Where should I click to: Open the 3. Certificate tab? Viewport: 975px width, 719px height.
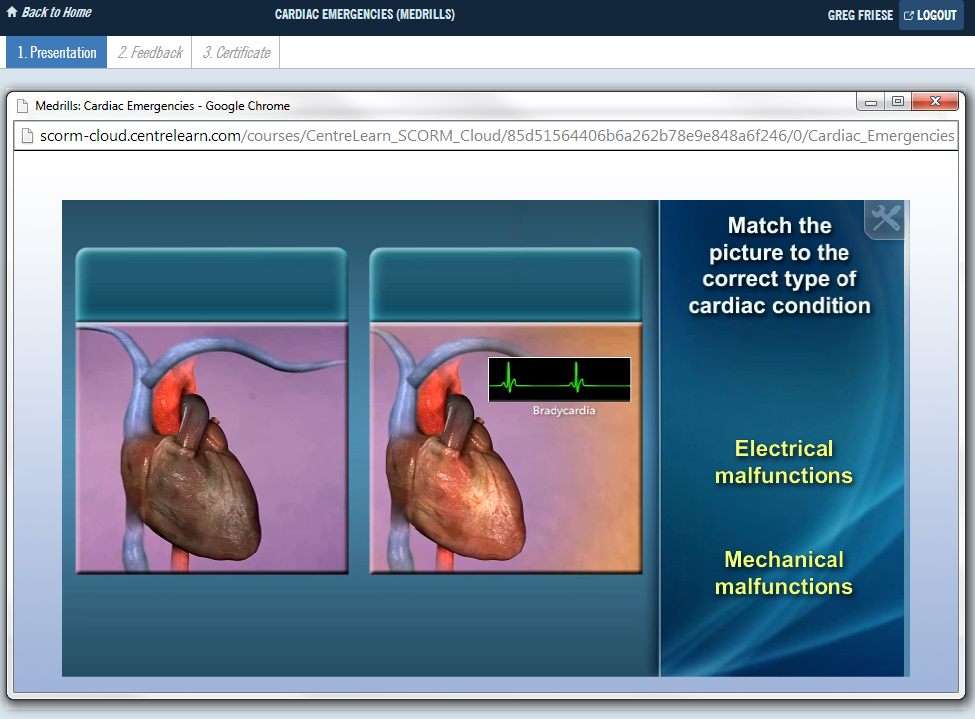(x=236, y=52)
